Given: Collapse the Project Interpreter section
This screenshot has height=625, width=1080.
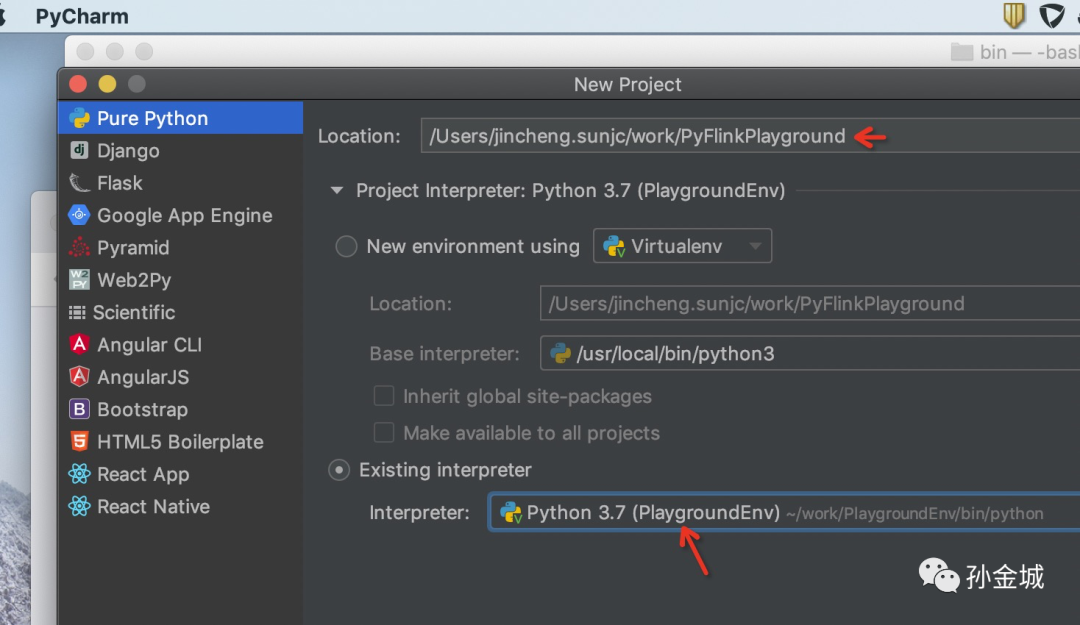Looking at the screenshot, I should (x=337, y=190).
